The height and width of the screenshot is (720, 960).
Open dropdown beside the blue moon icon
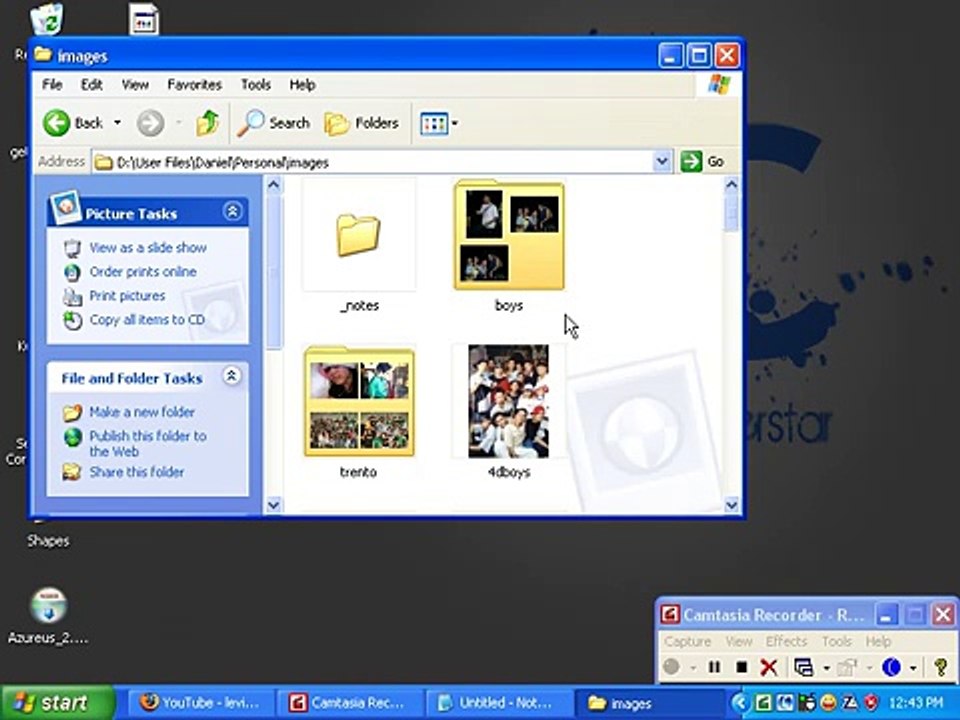tap(913, 667)
